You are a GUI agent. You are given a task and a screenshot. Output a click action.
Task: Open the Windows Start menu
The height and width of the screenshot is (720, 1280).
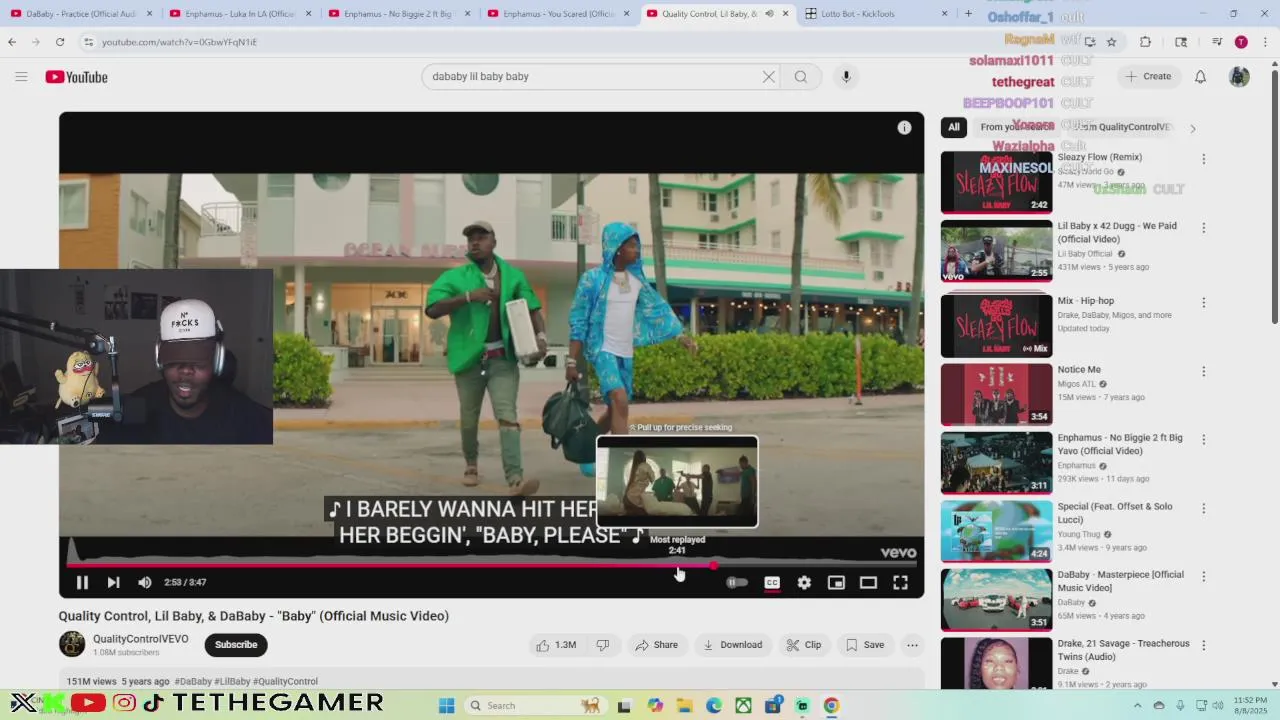click(446, 706)
